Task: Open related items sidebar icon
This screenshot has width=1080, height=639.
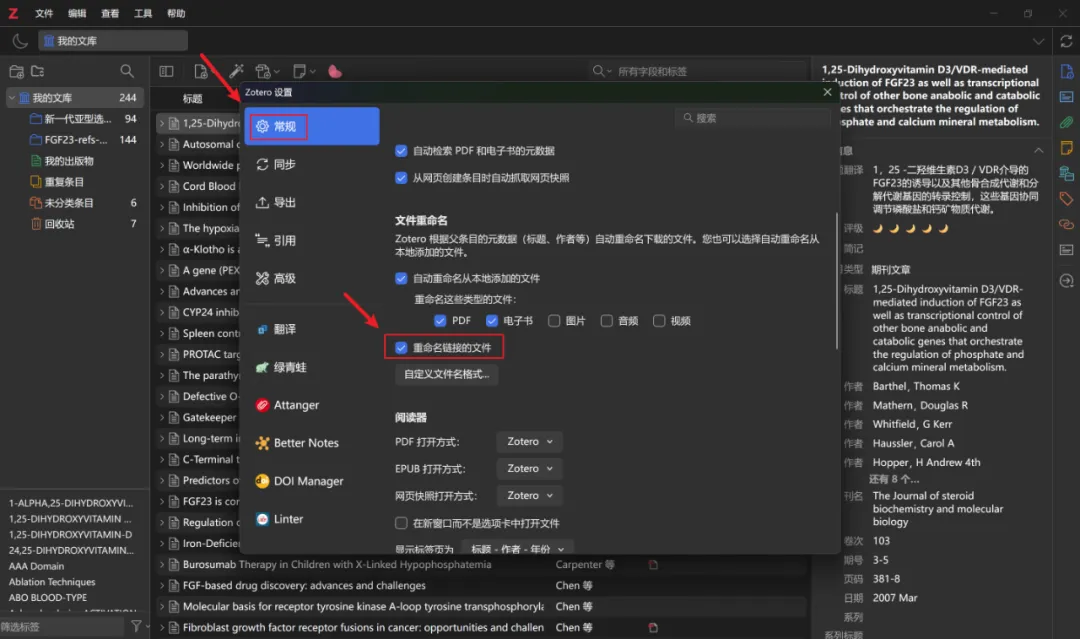Action: click(x=1066, y=224)
